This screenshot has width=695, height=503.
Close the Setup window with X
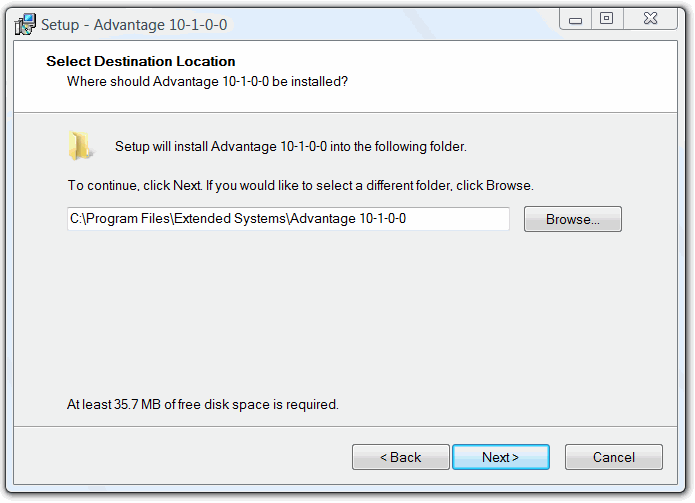click(x=648, y=19)
